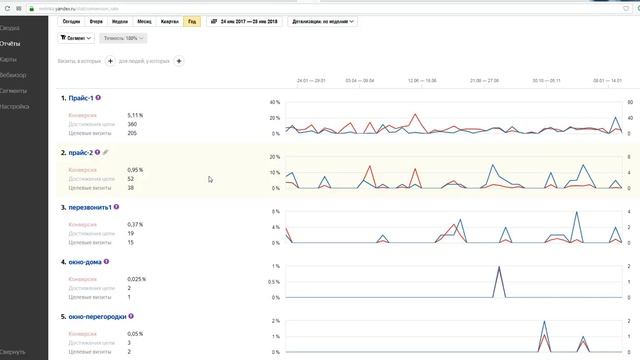Open the прайс-2 goal link
The height and width of the screenshot is (360, 640).
coord(80,153)
